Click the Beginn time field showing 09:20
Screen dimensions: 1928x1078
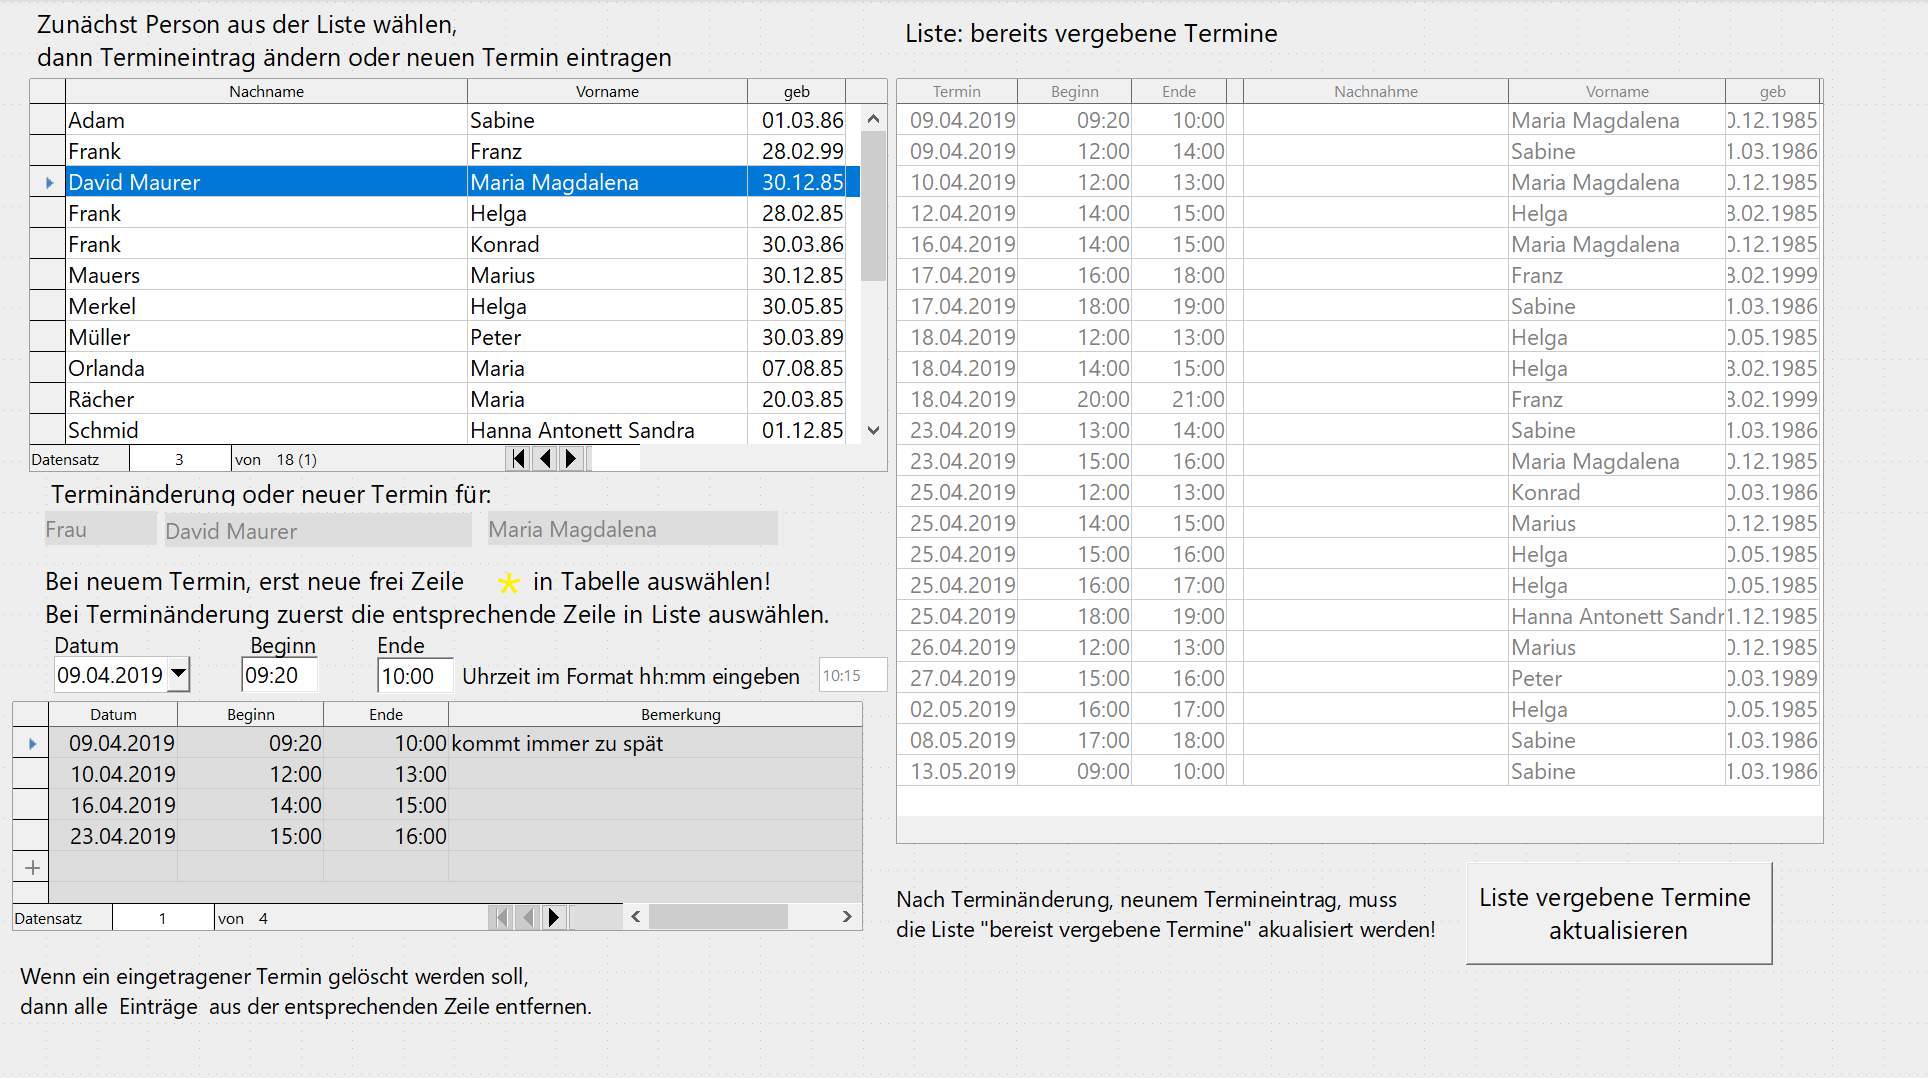(x=279, y=676)
